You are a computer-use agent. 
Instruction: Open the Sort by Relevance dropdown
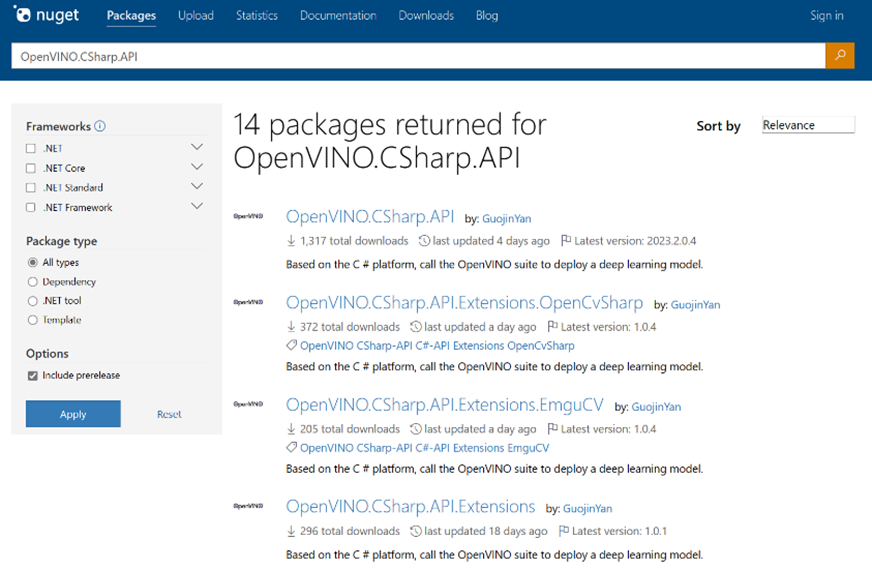point(808,125)
